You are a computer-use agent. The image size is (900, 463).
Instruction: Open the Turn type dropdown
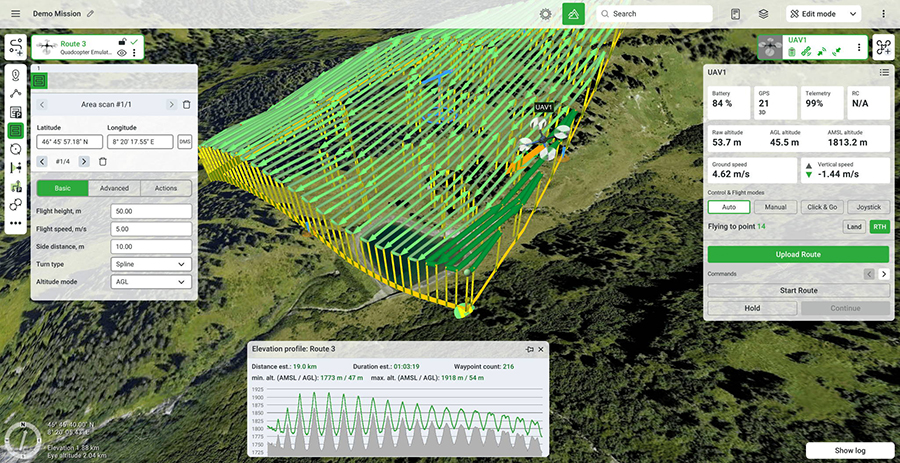[x=151, y=264]
